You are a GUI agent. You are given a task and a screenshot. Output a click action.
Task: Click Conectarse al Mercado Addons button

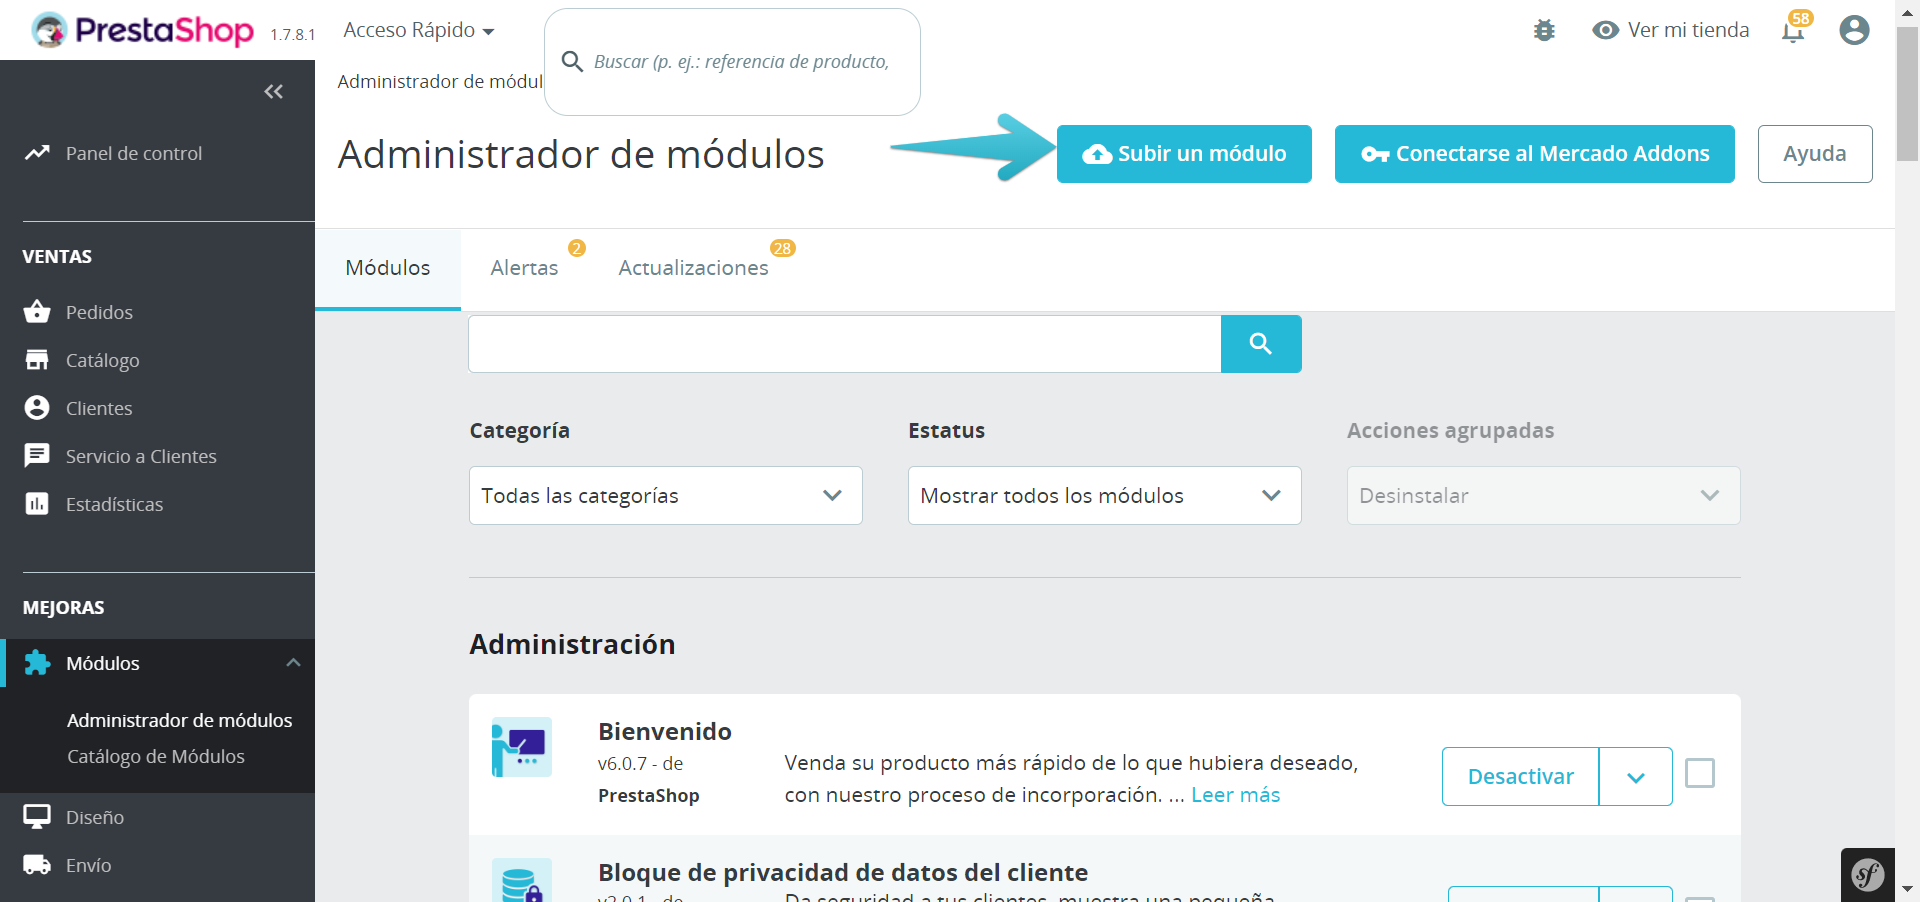[x=1535, y=154]
